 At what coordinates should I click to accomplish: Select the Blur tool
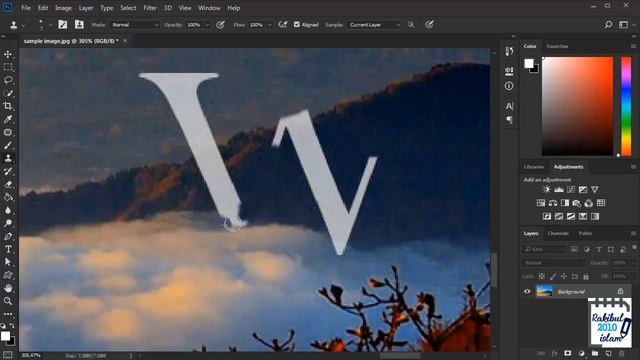pos(8,211)
